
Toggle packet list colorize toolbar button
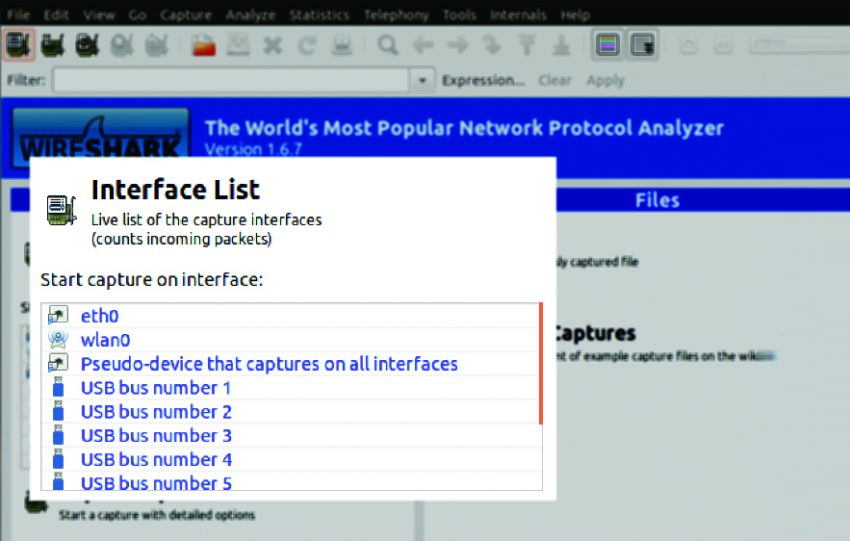coord(606,45)
